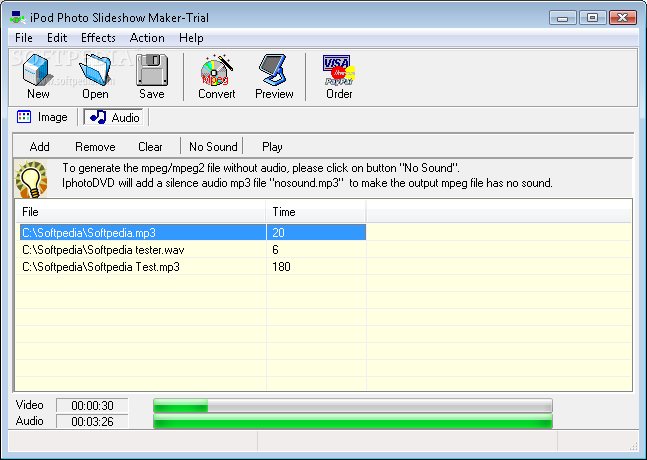
Task: Click the Audio length progress bar
Action: click(x=353, y=422)
